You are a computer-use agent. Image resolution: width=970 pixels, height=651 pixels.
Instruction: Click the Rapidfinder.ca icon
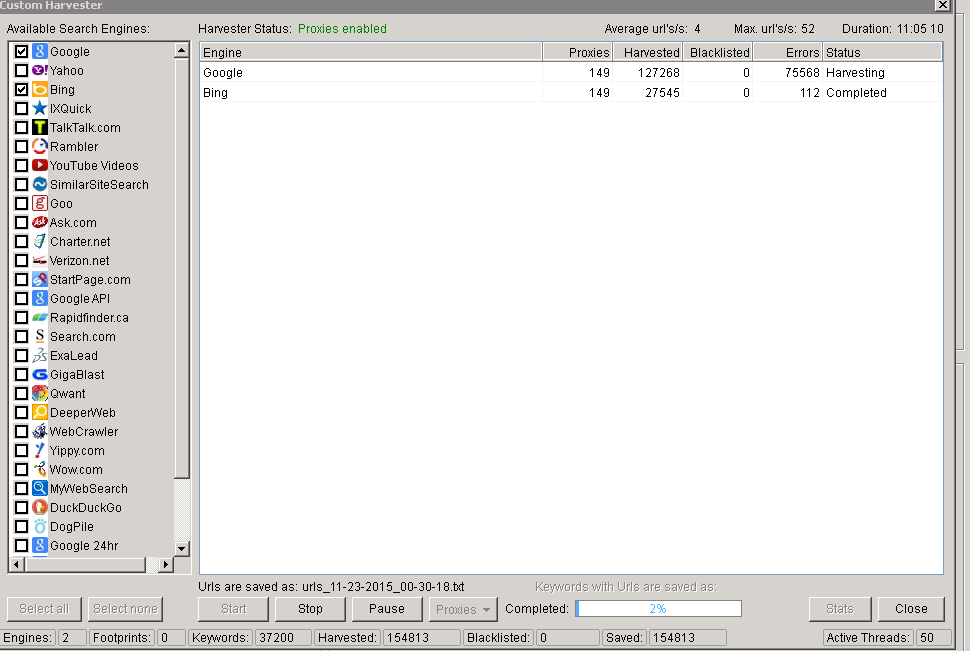(40, 317)
